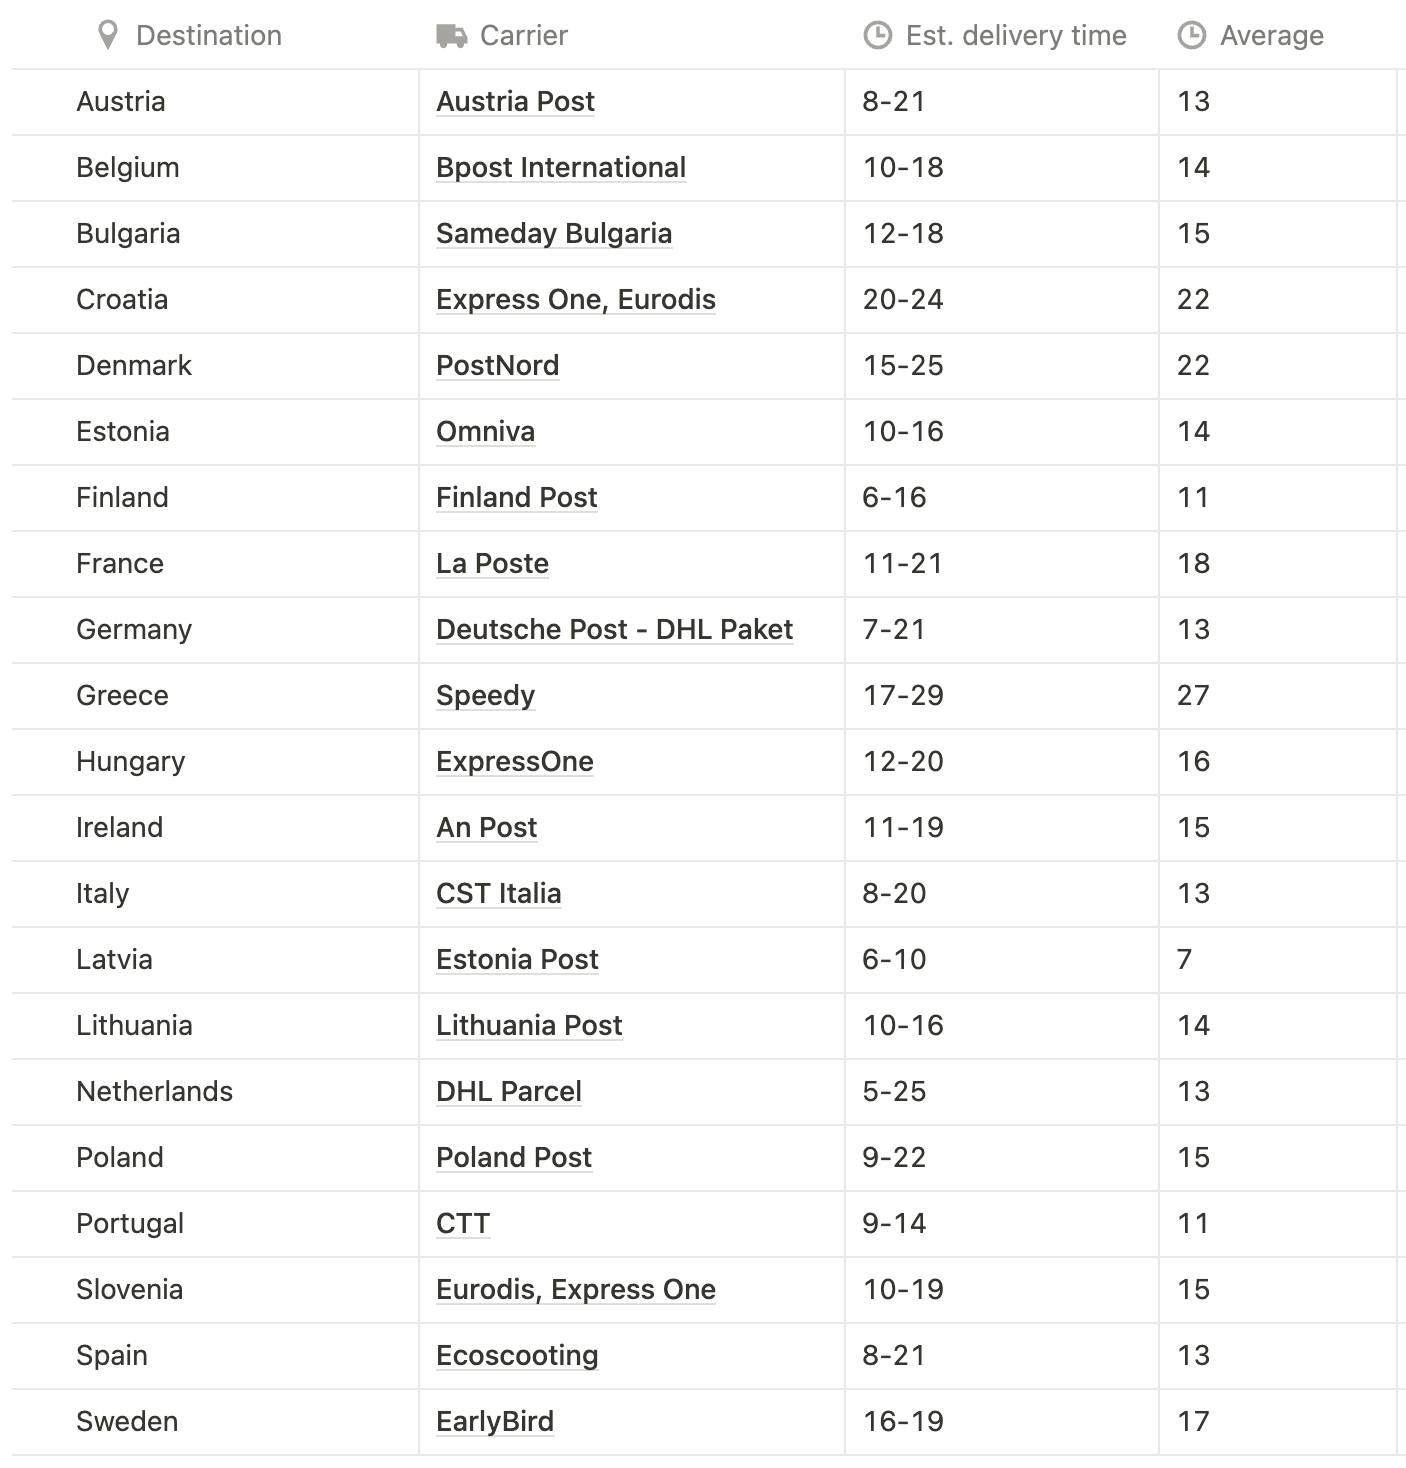The width and height of the screenshot is (1406, 1468).
Task: Click the location pin icon beside Destination
Action: point(108,36)
